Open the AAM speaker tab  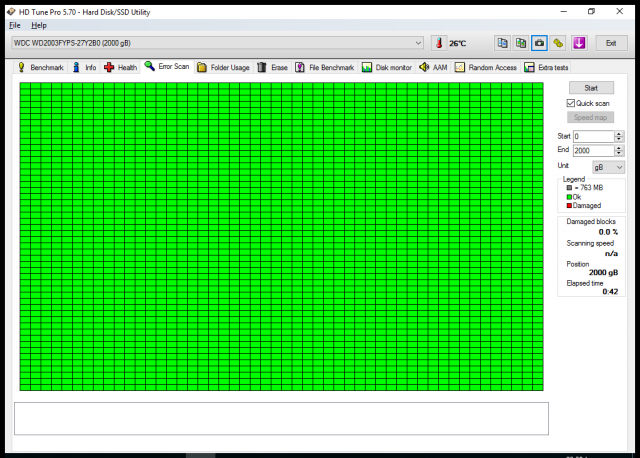coord(433,67)
